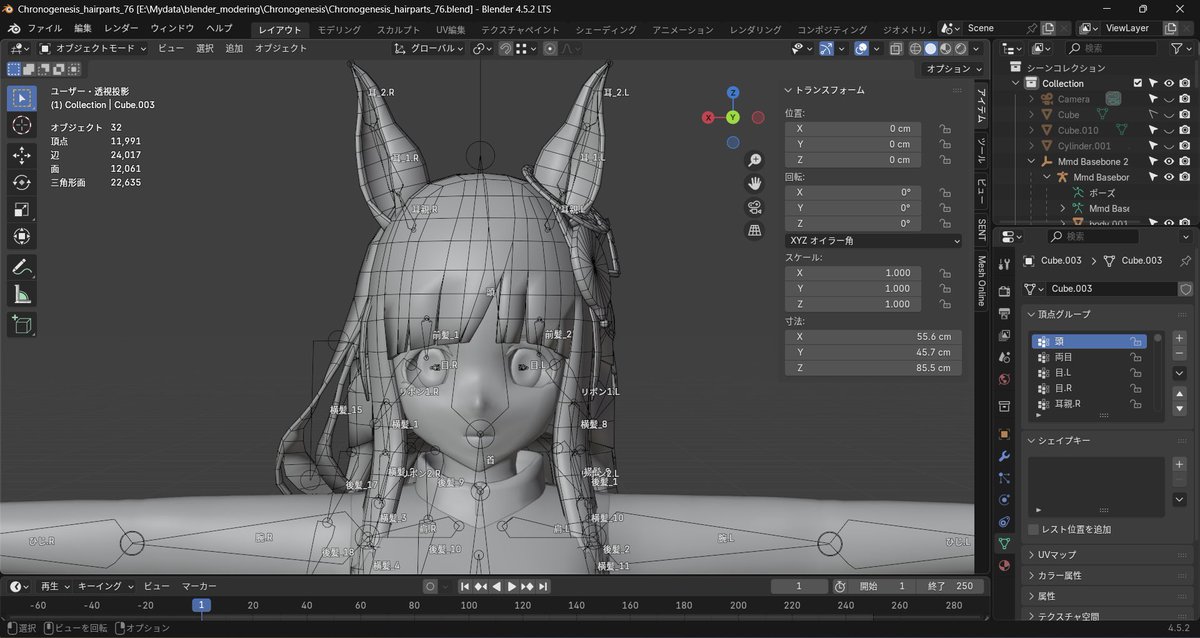
Task: Select the Select Box tool
Action: coord(22,98)
